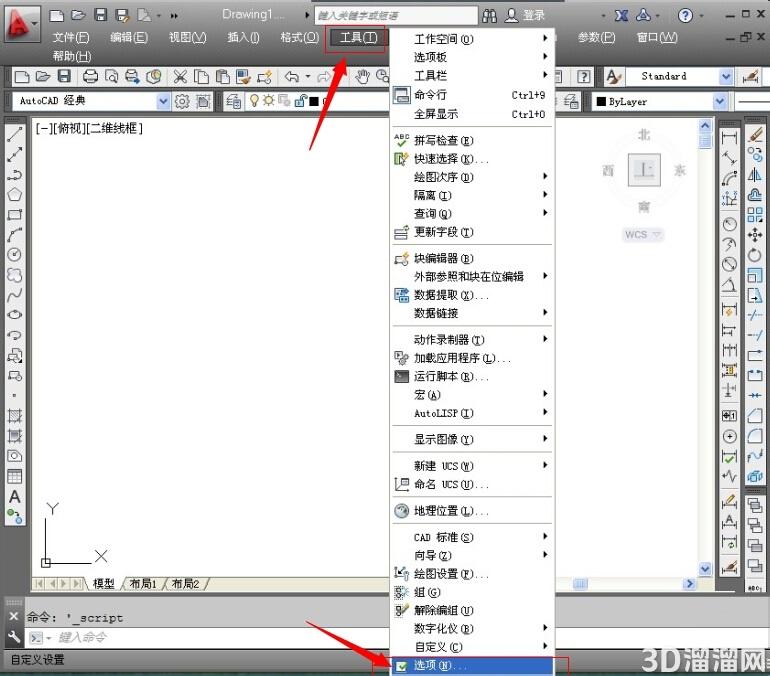Select the Ellipse drawing tool

pos(14,315)
